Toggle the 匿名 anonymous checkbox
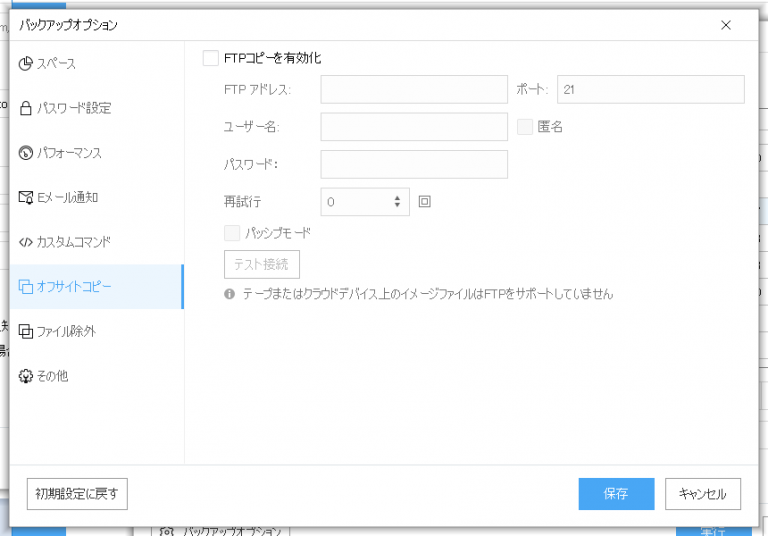Viewport: 768px width, 536px height. (x=525, y=126)
